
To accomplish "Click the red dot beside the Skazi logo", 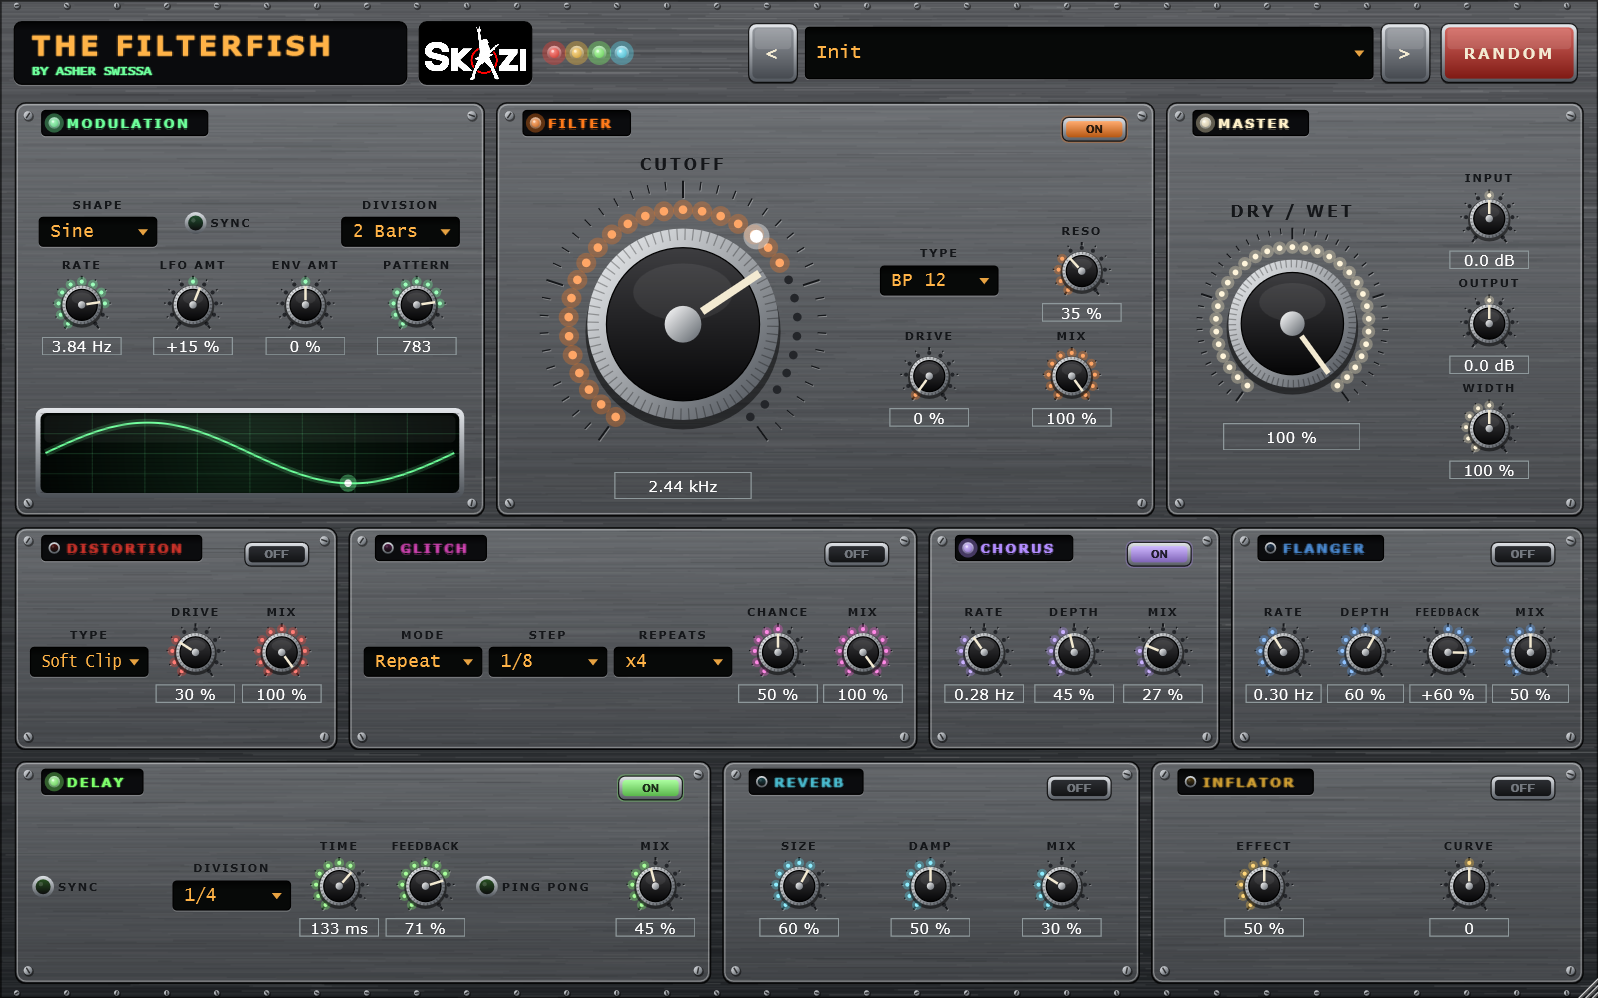I will [555, 53].
